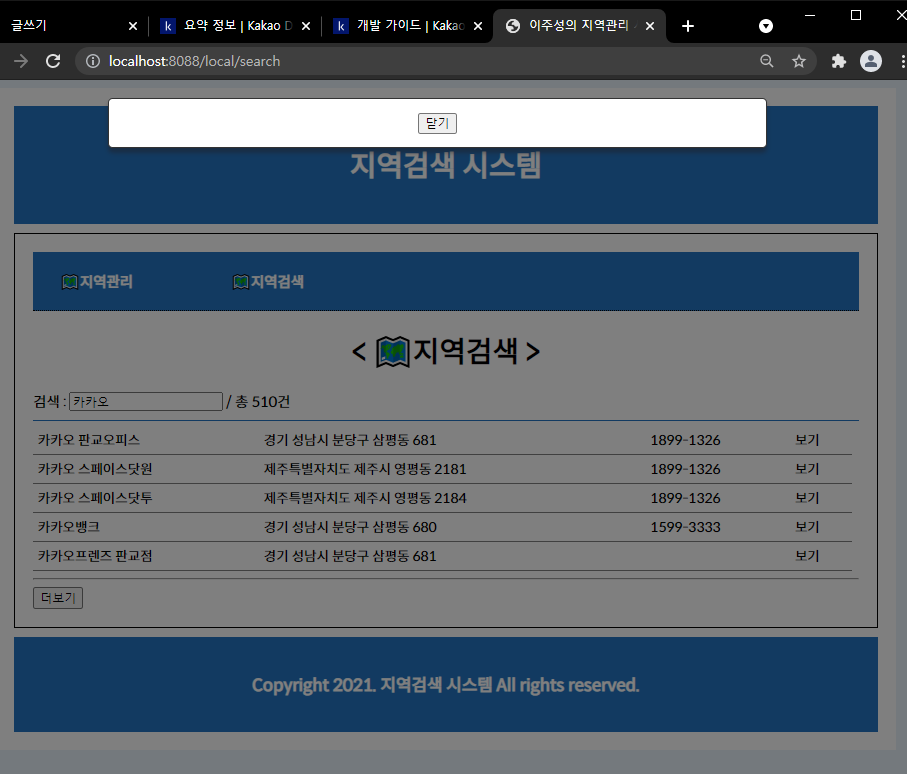Close the 글쓰기 tab

[132, 26]
